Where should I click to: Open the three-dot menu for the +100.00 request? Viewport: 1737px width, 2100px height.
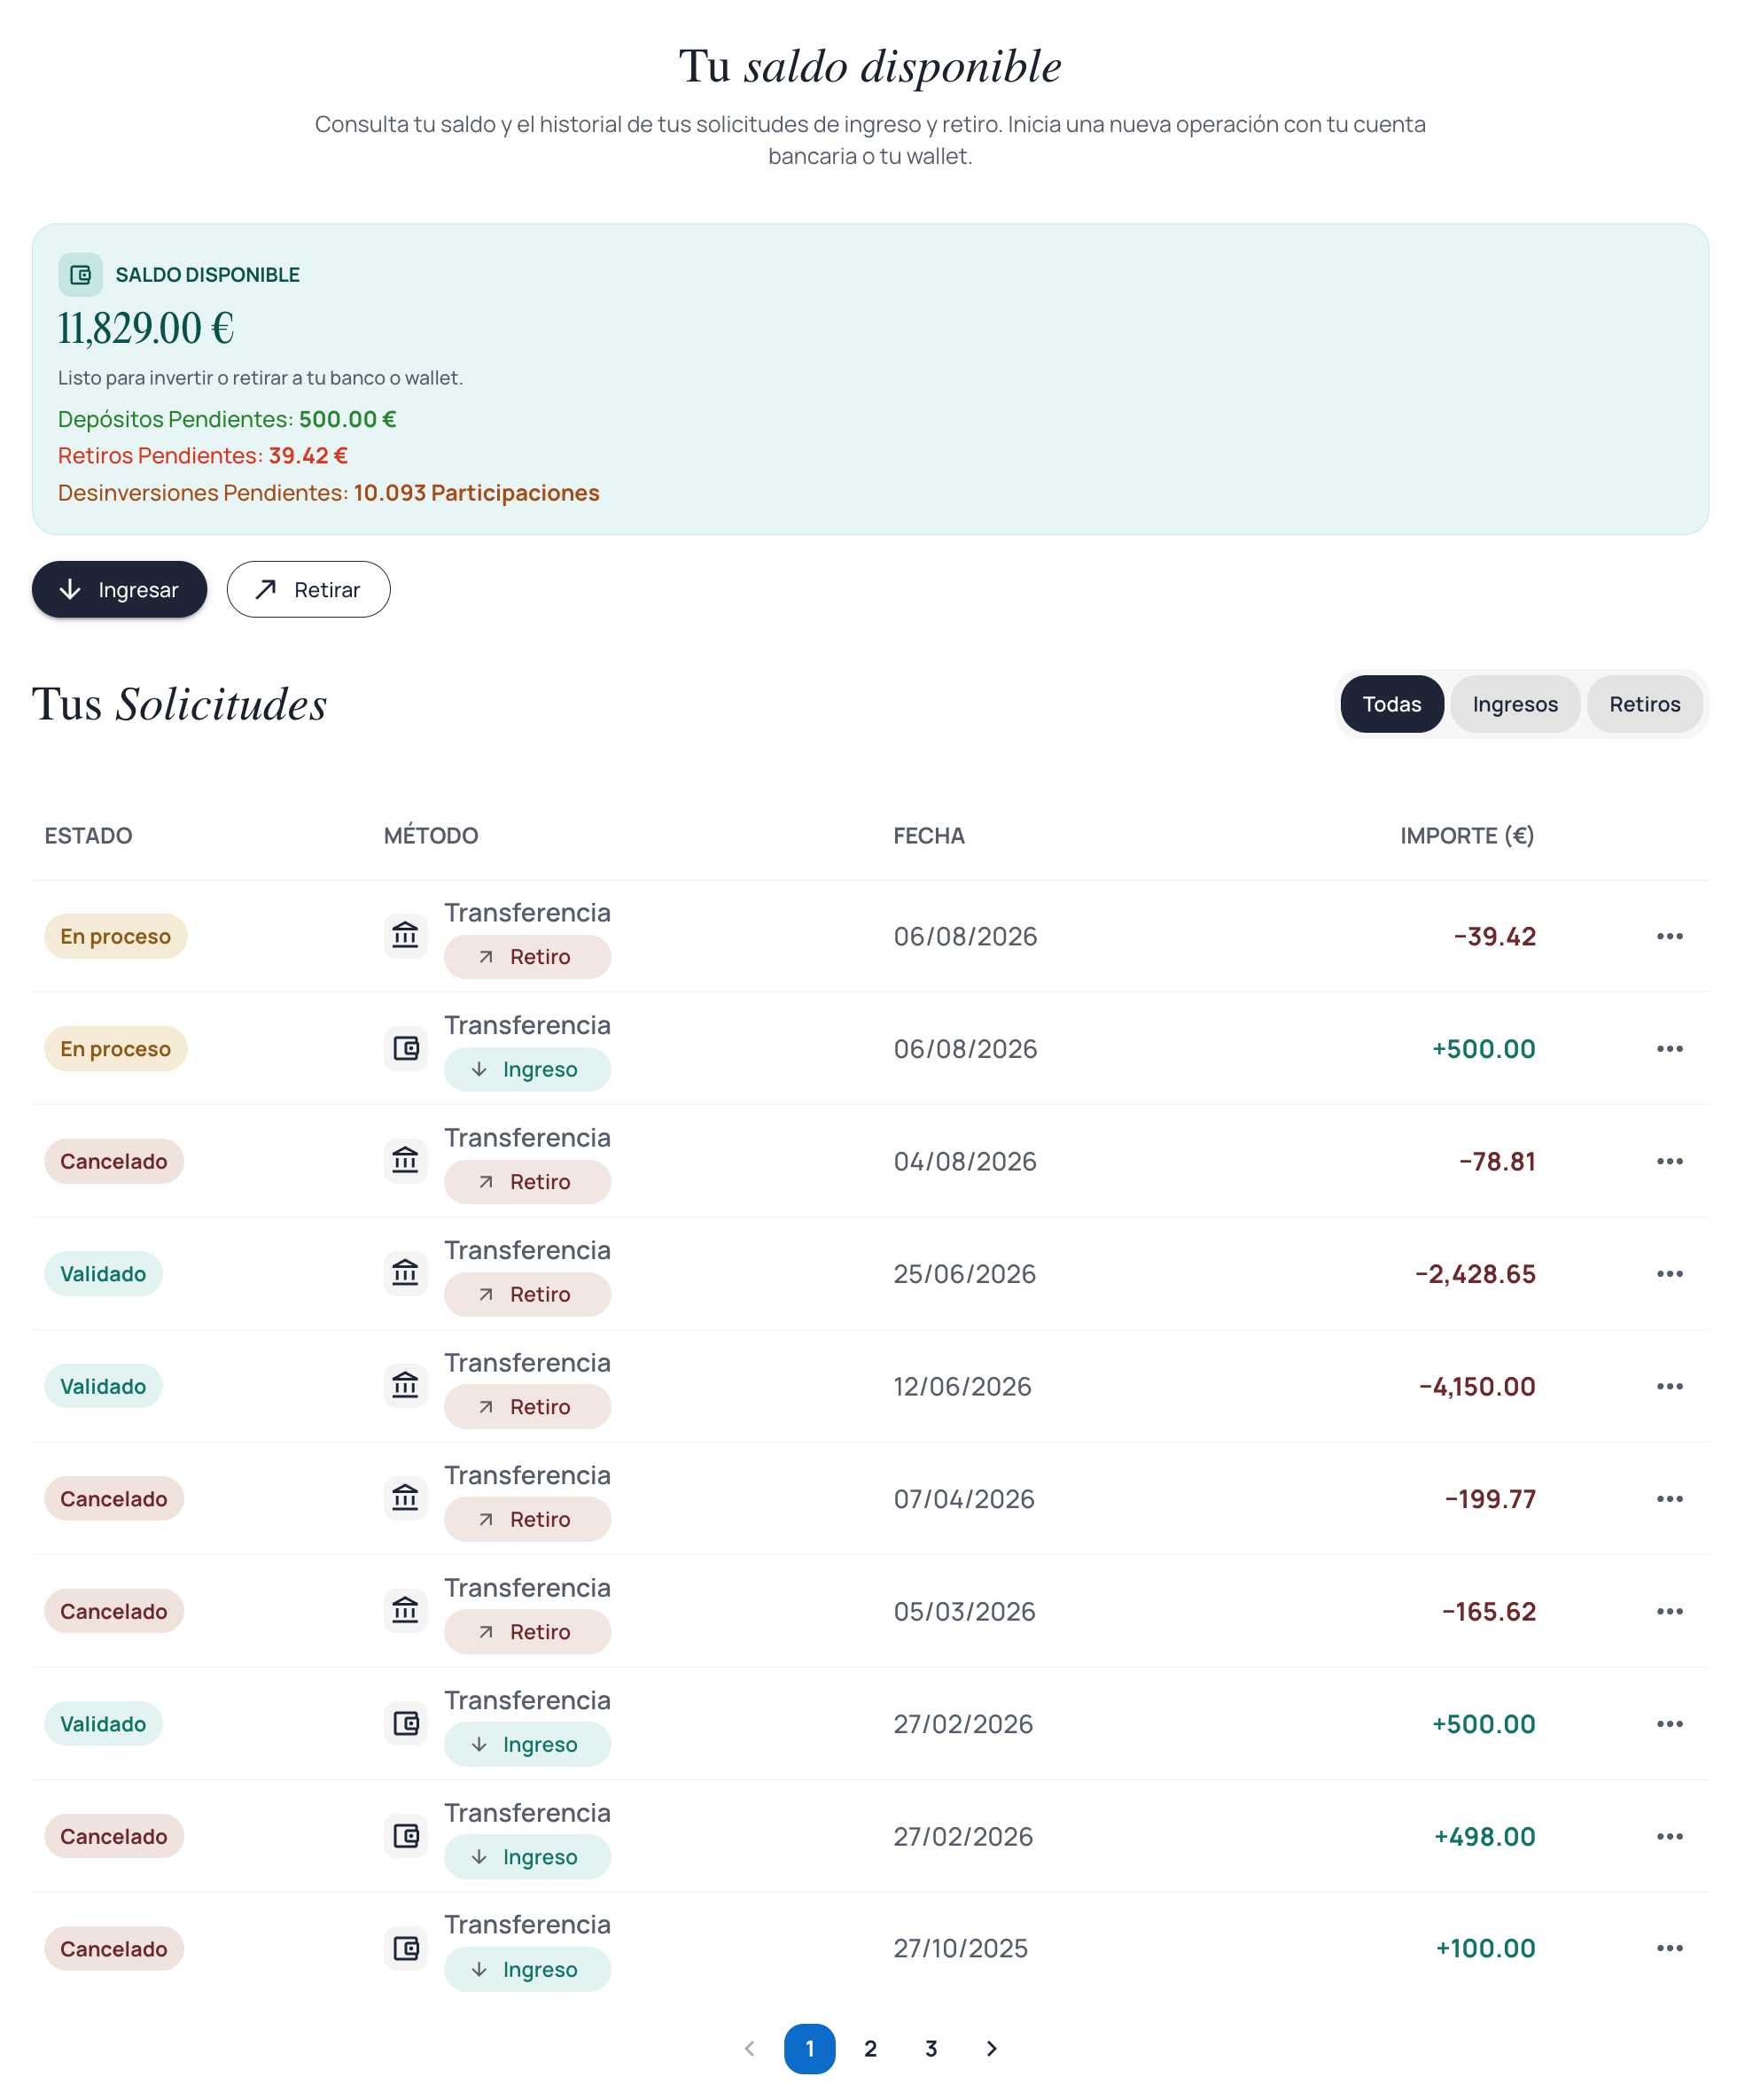pyautogui.click(x=1669, y=1948)
